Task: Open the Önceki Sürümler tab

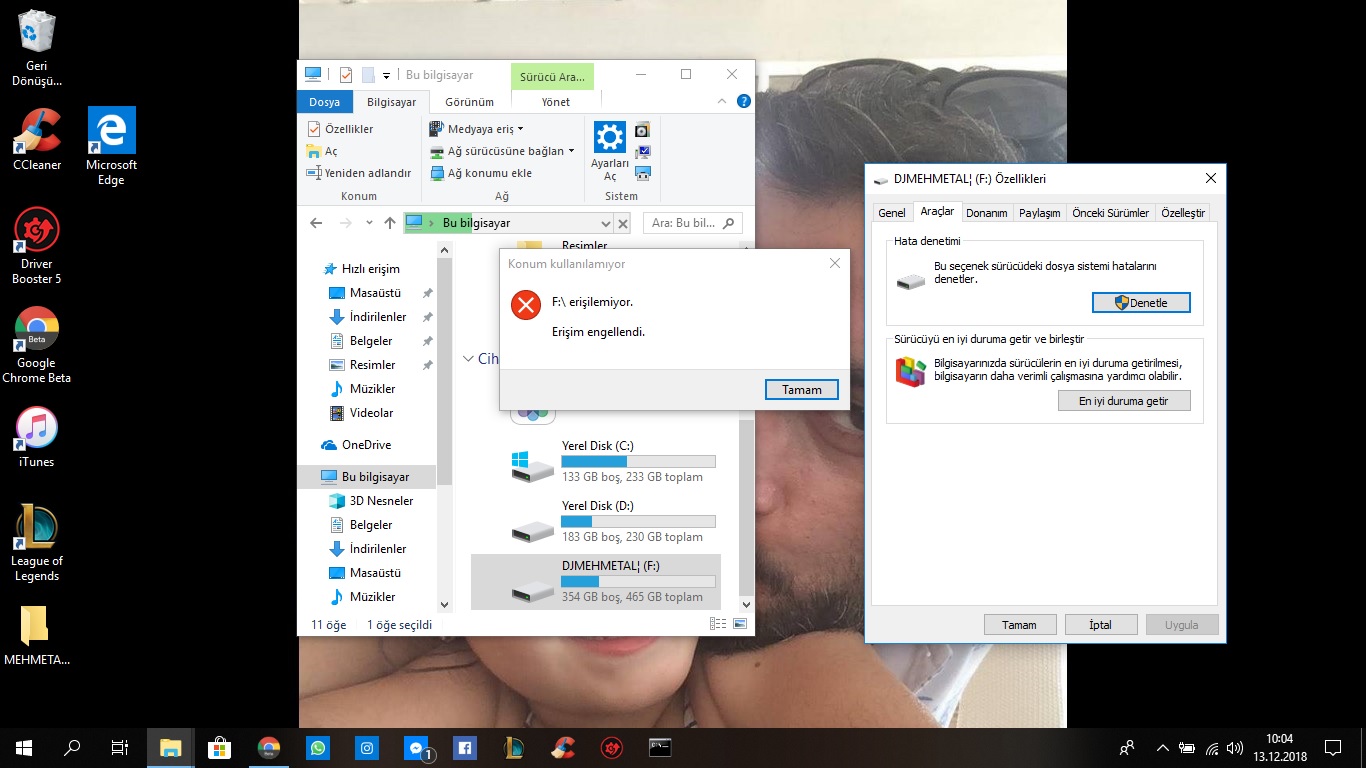Action: 1110,213
